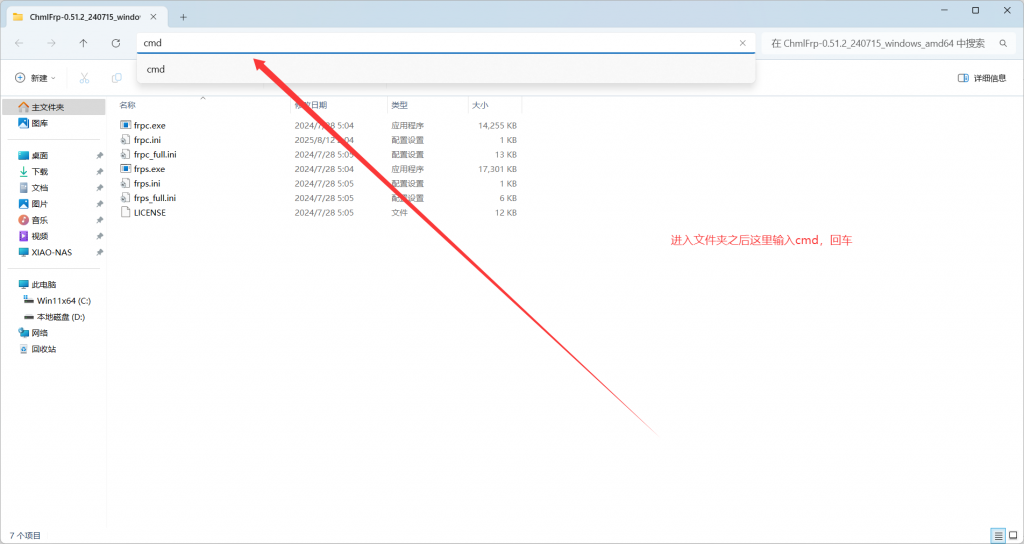Sort files by the 名称 column header
This screenshot has height=544, width=1024.
(128, 105)
